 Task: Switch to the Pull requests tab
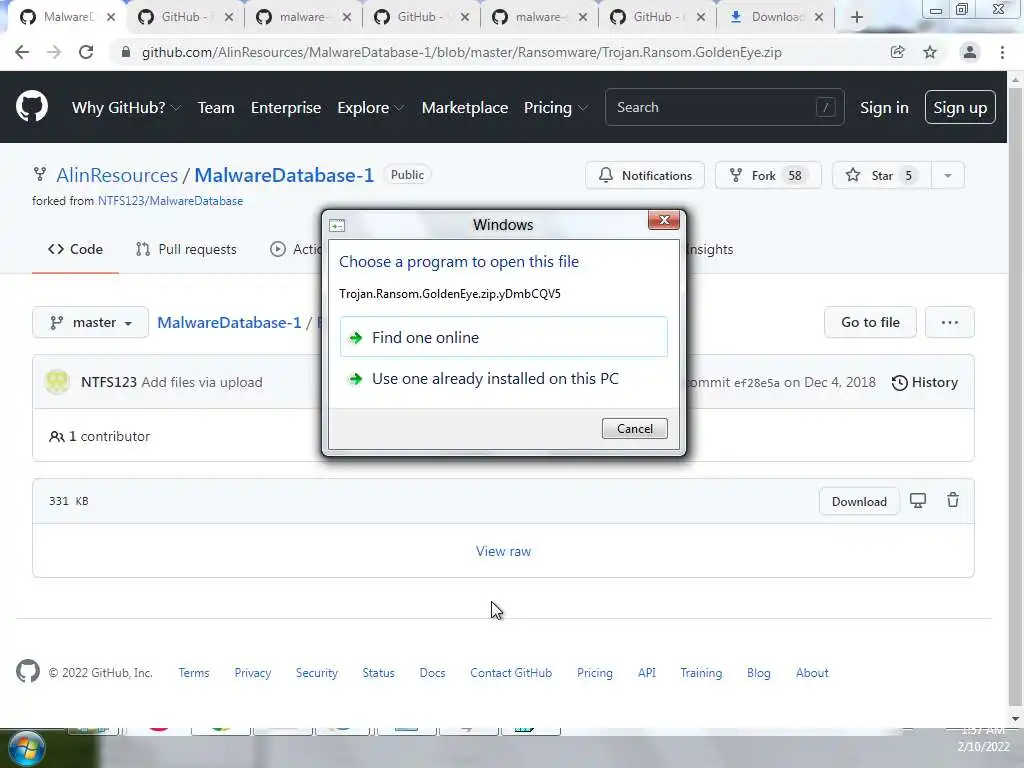coord(186,249)
